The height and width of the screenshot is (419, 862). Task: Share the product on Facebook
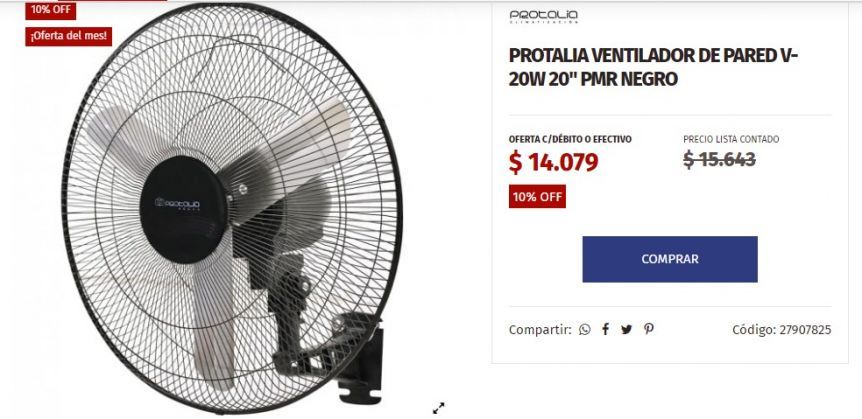click(605, 329)
